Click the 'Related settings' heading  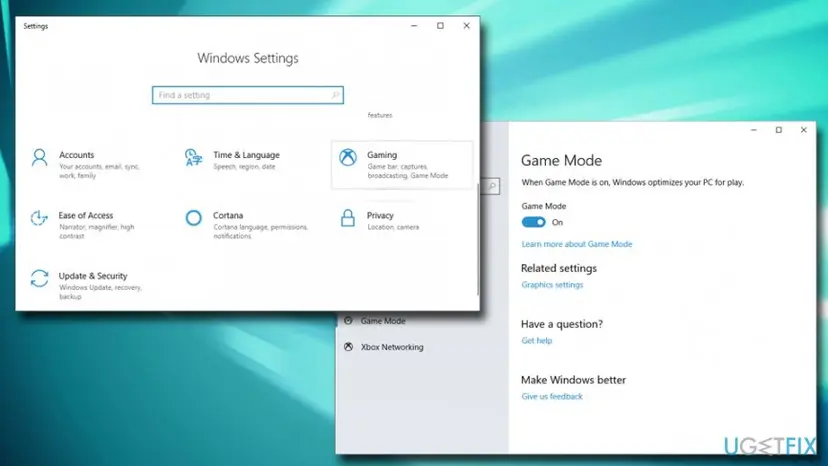[559, 268]
